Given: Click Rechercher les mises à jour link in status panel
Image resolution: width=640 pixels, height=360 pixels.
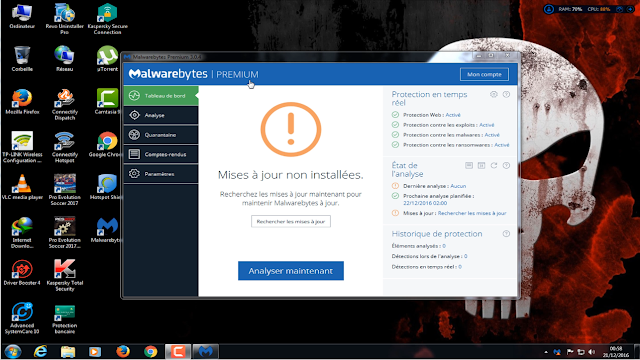Looking at the screenshot, I should tap(472, 213).
